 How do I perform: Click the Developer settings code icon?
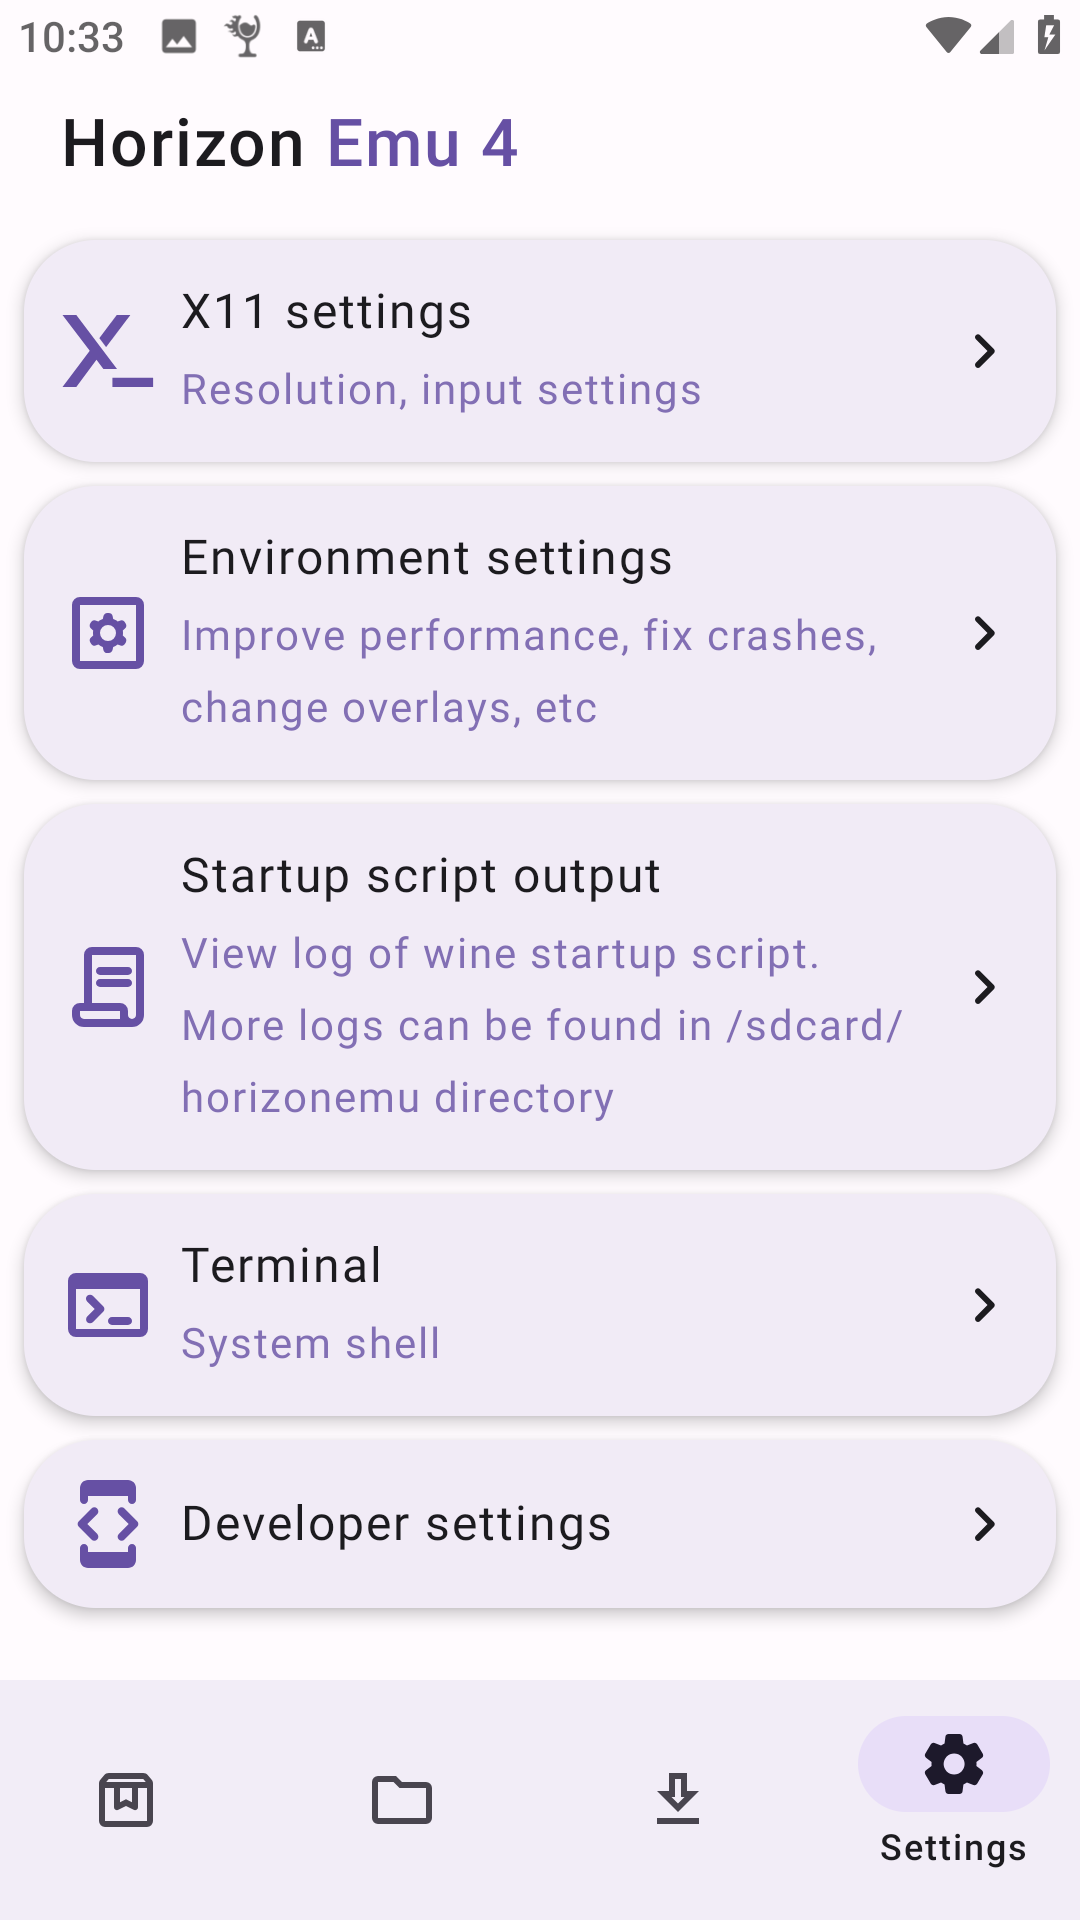point(108,1524)
